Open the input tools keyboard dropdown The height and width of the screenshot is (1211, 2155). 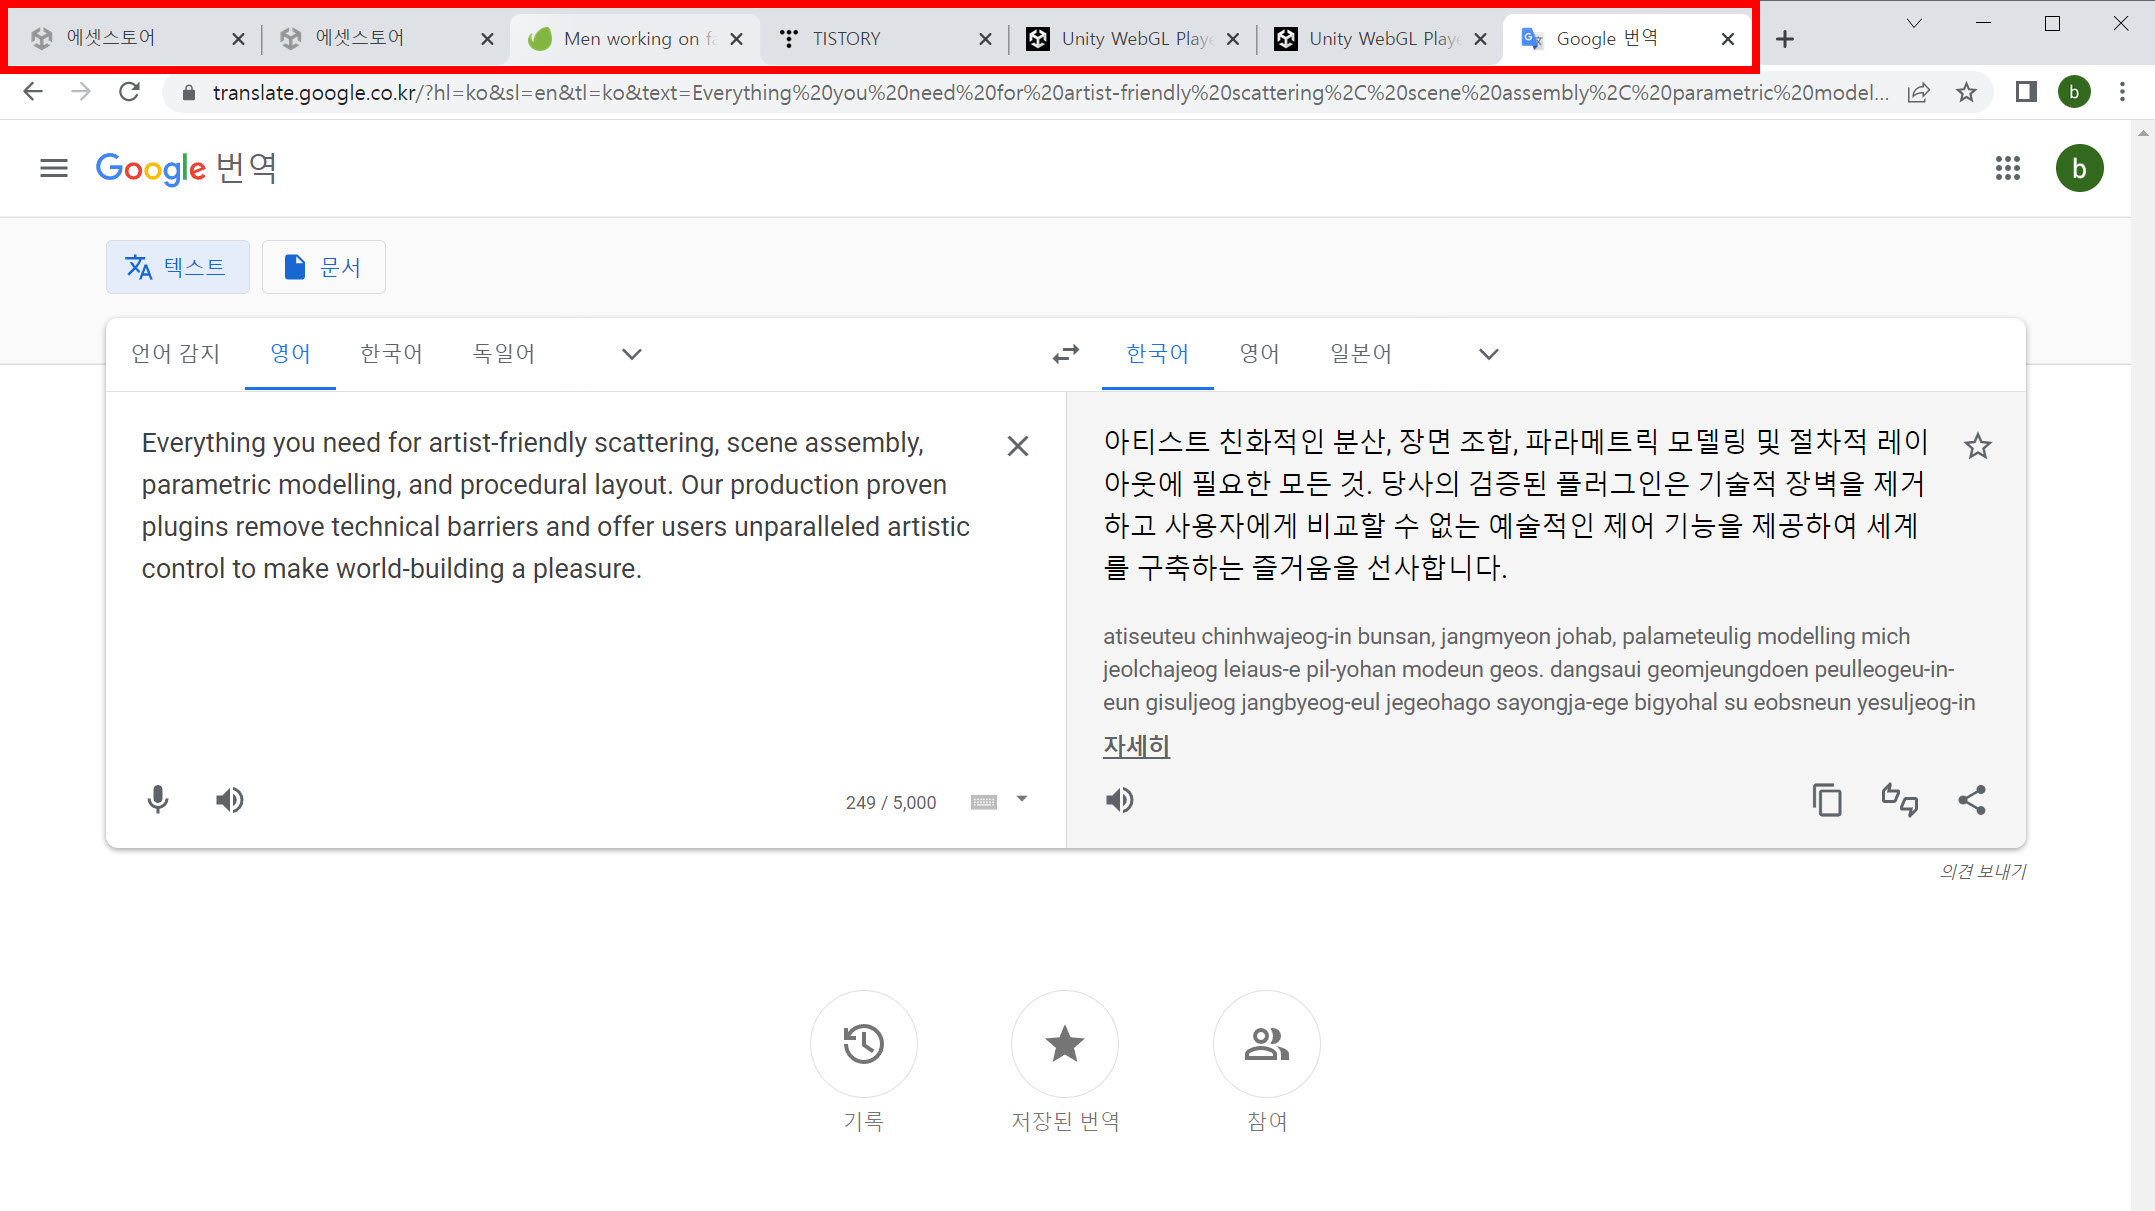(1021, 799)
